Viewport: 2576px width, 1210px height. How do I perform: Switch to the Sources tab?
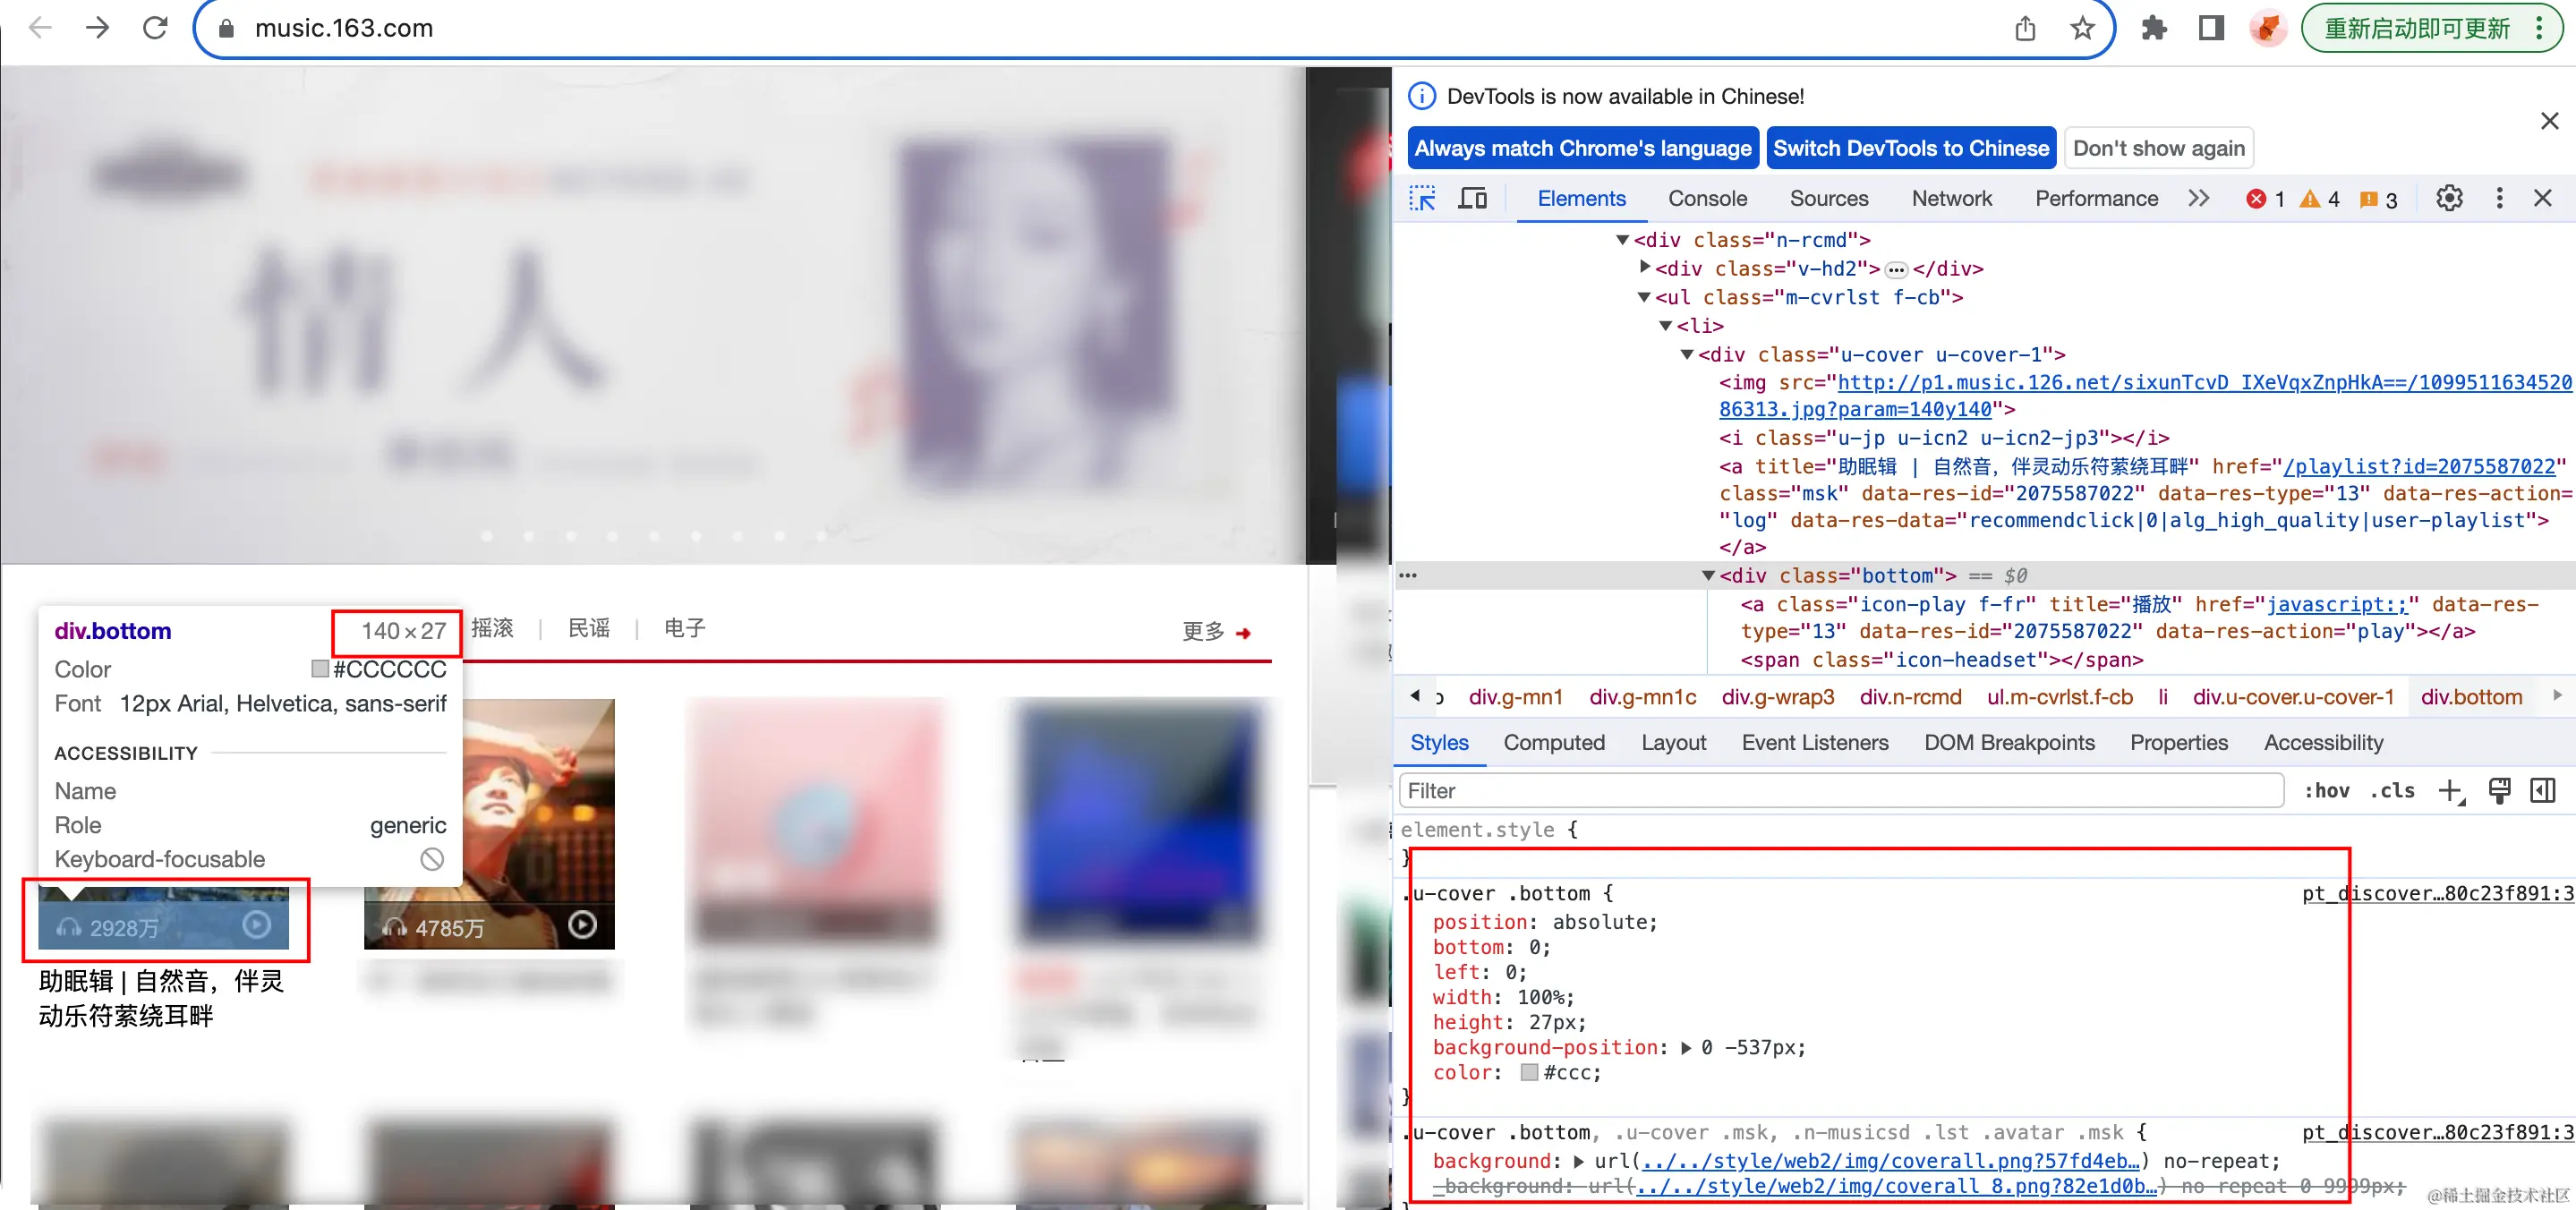point(1829,198)
